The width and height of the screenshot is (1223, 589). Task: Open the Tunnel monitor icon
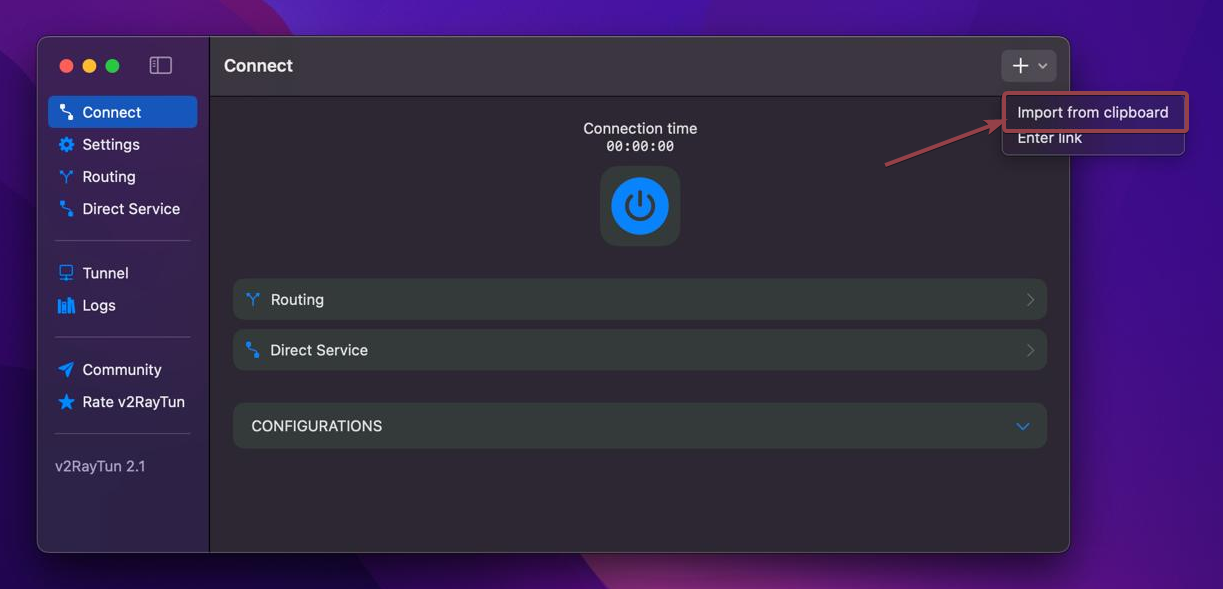click(x=65, y=272)
